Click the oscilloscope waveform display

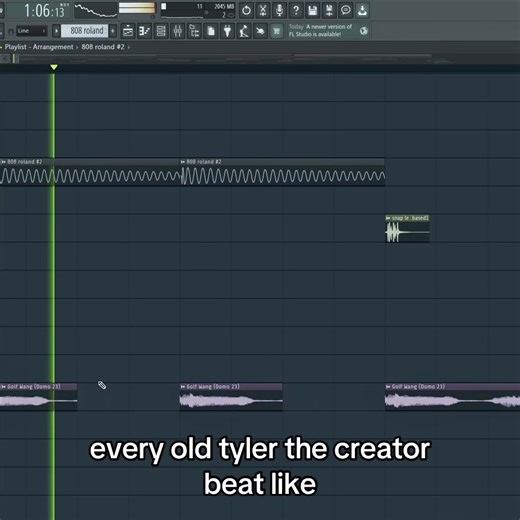point(96,10)
